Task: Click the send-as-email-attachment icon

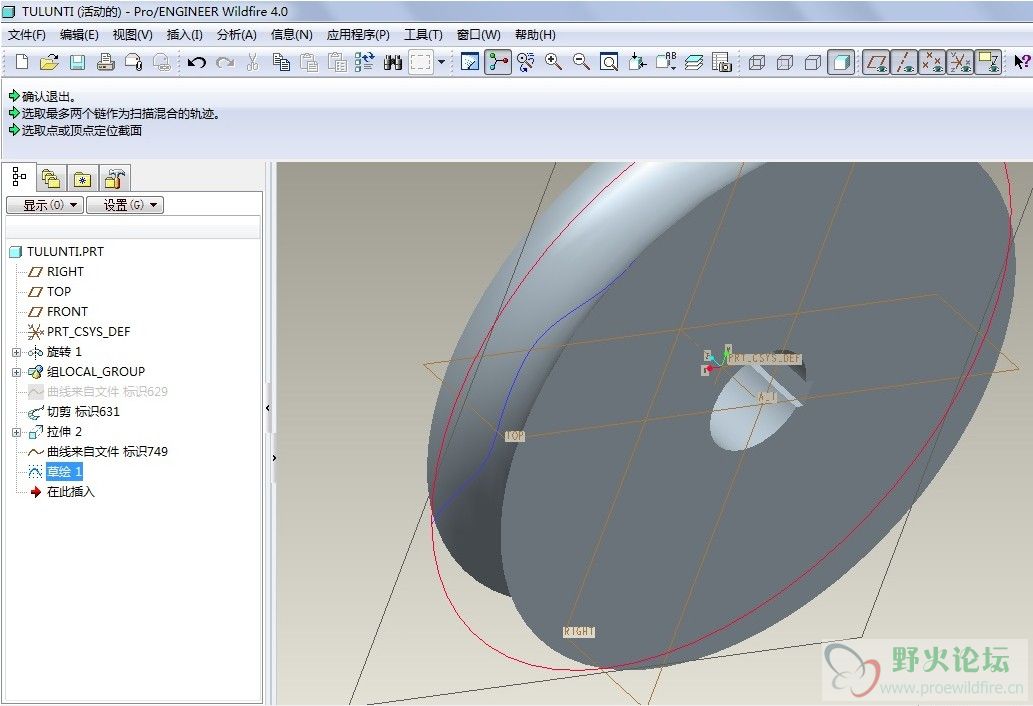Action: point(134,62)
